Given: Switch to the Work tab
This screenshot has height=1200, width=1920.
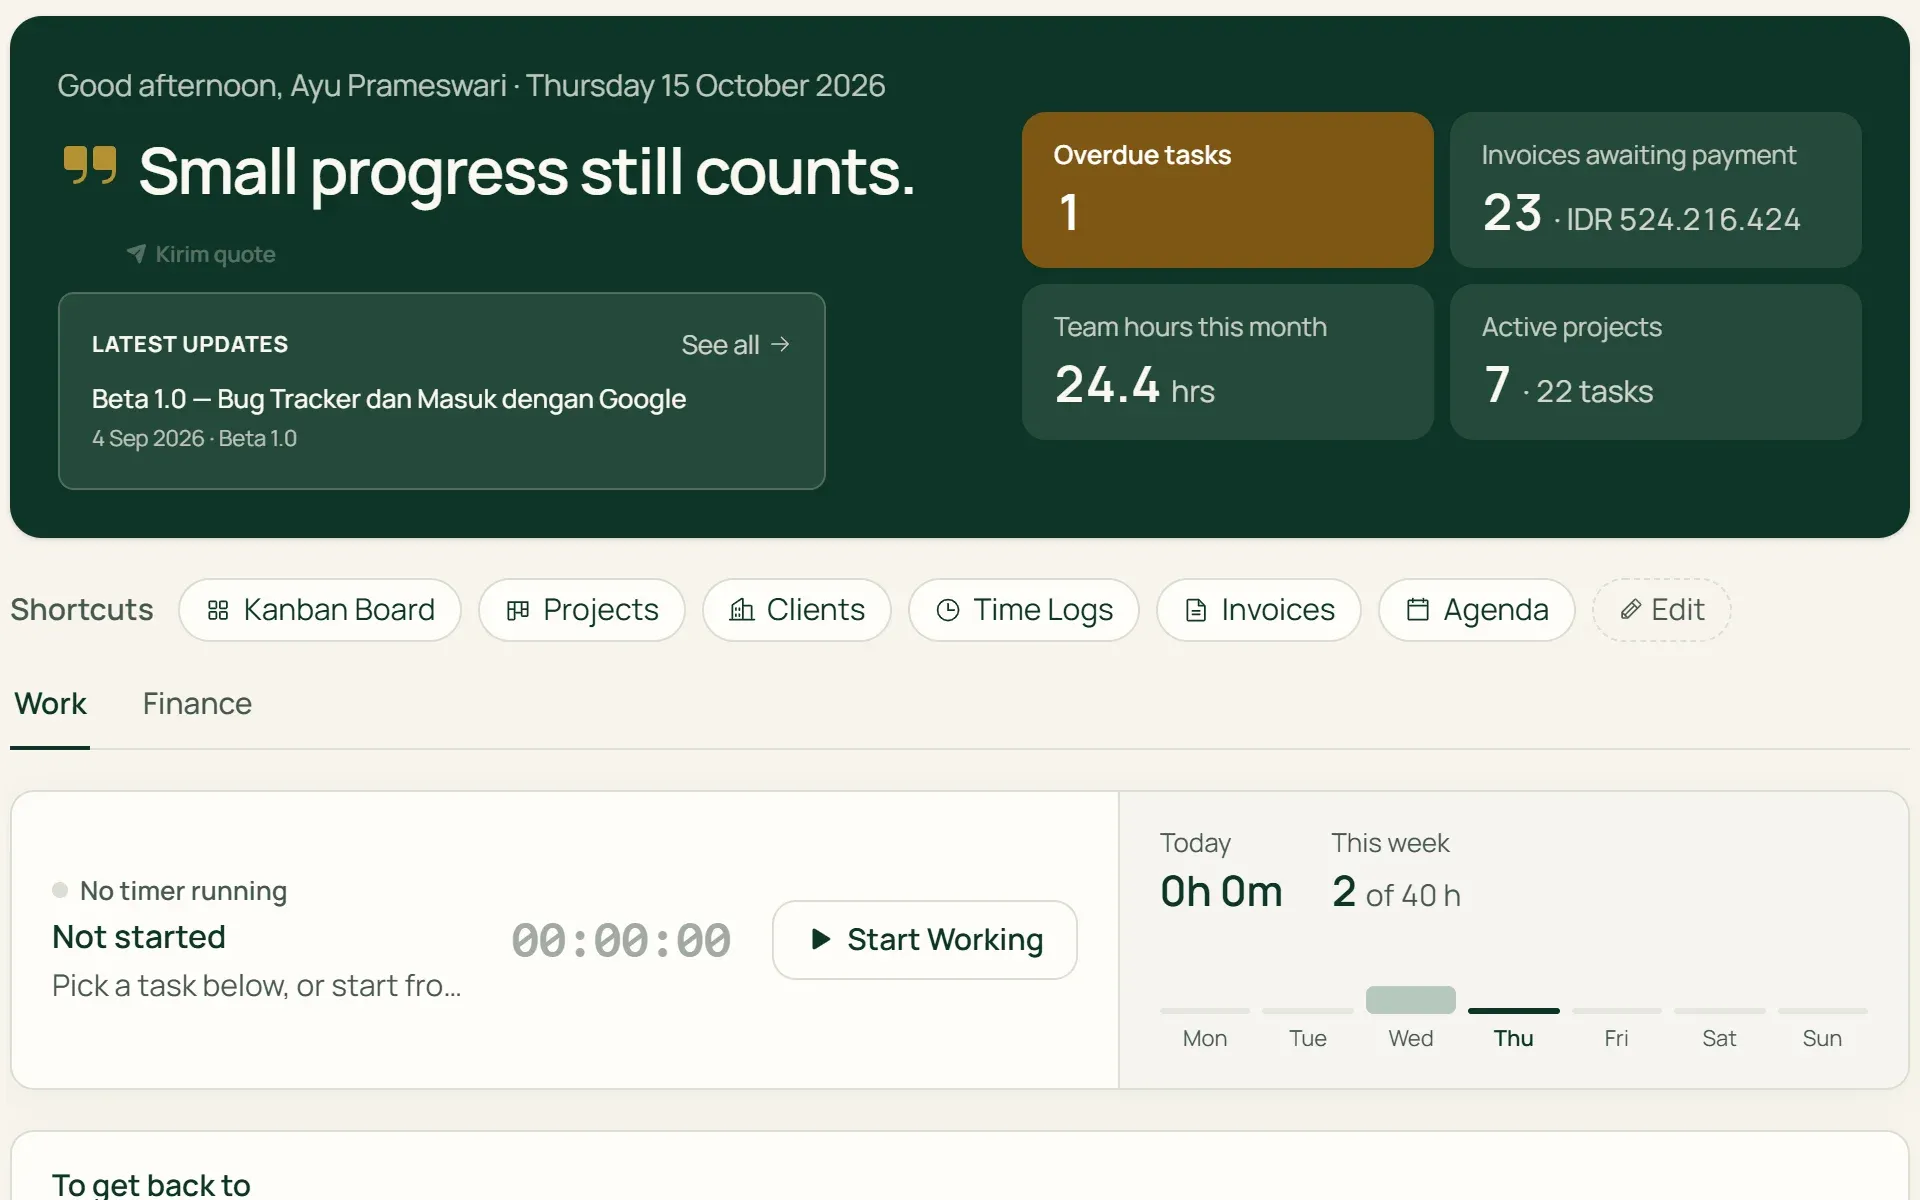Looking at the screenshot, I should [x=50, y=704].
